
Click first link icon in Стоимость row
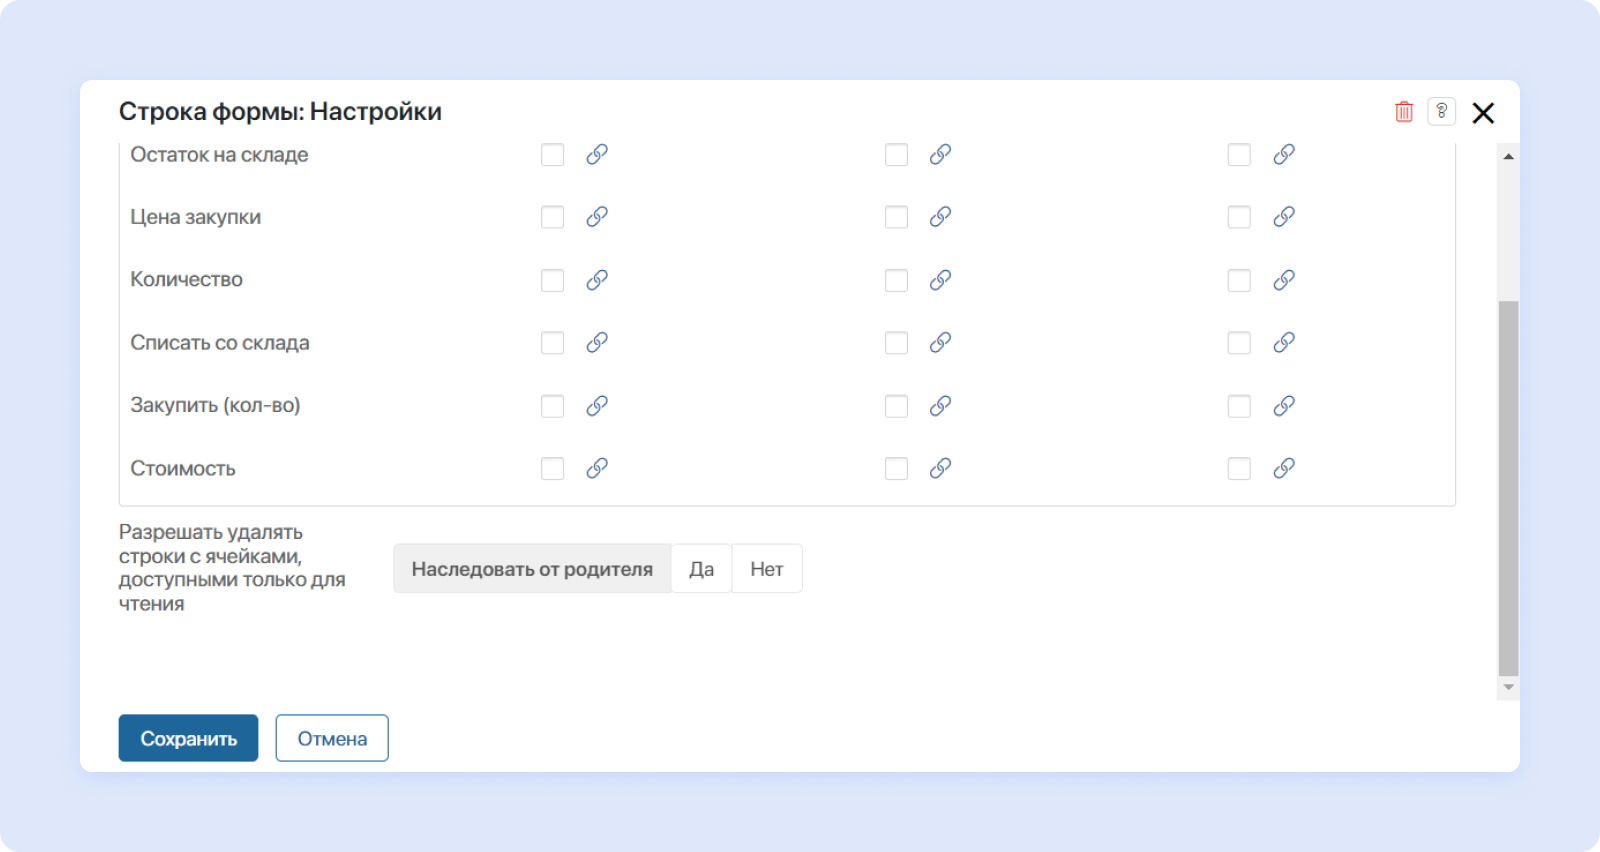[x=597, y=468]
